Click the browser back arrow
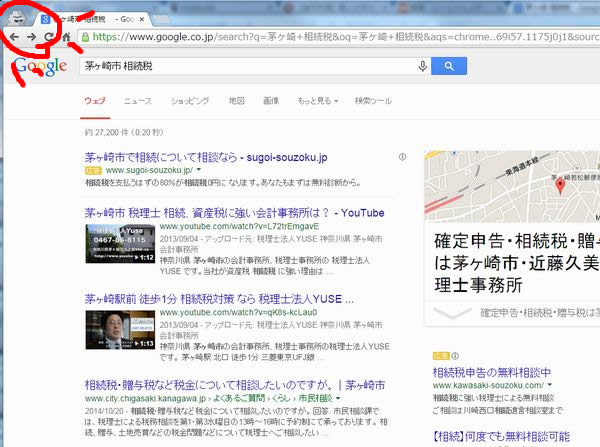Image resolution: width=600 pixels, height=447 pixels. pos(14,37)
